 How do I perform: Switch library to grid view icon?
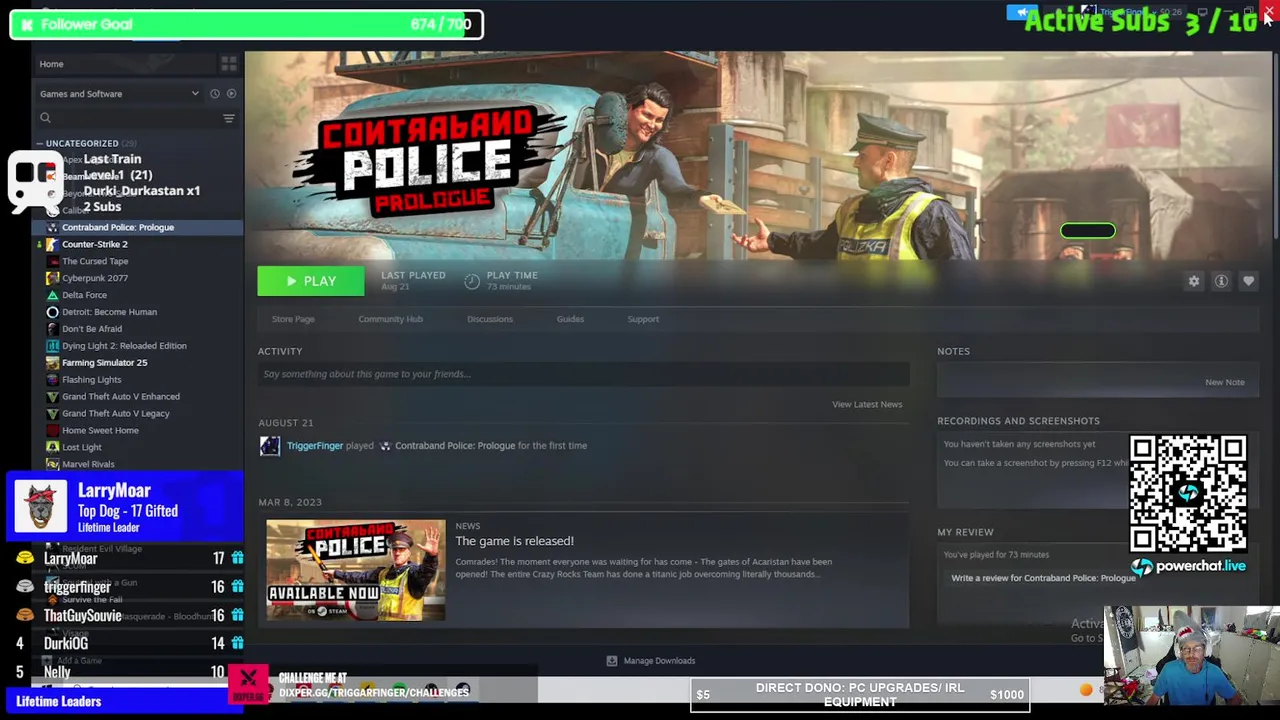coord(229,64)
